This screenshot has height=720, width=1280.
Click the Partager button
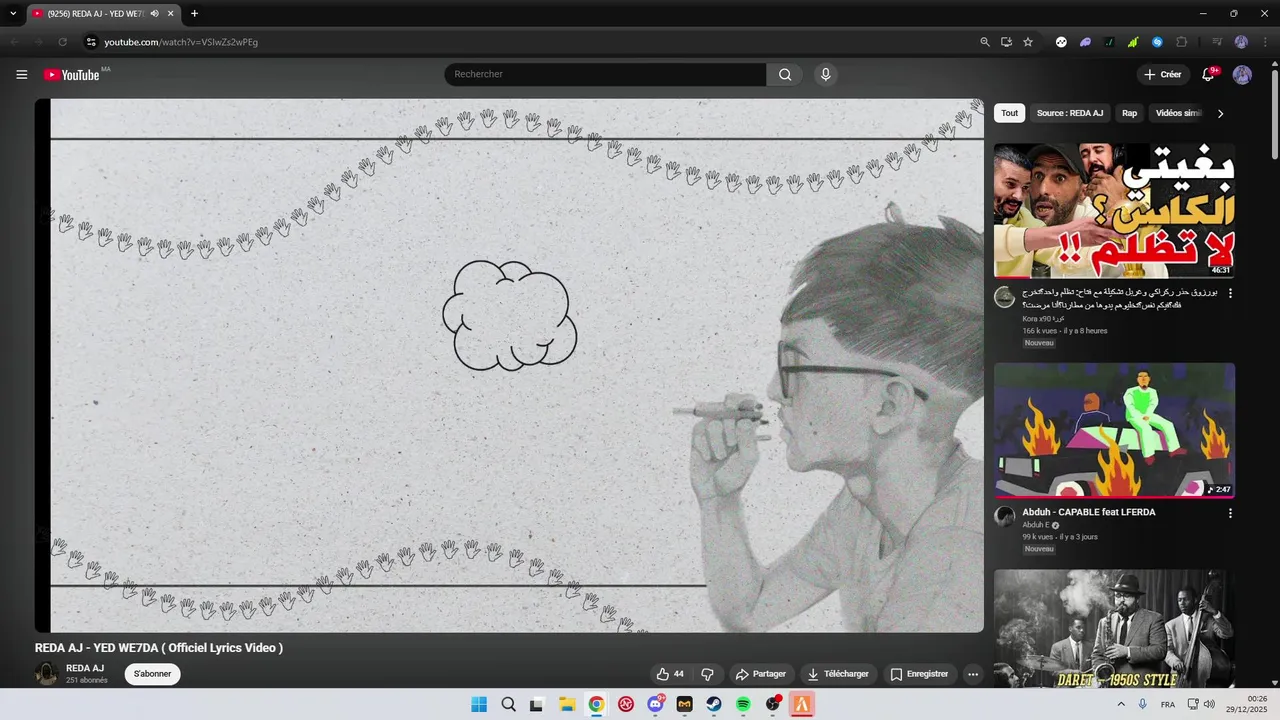tap(760, 674)
